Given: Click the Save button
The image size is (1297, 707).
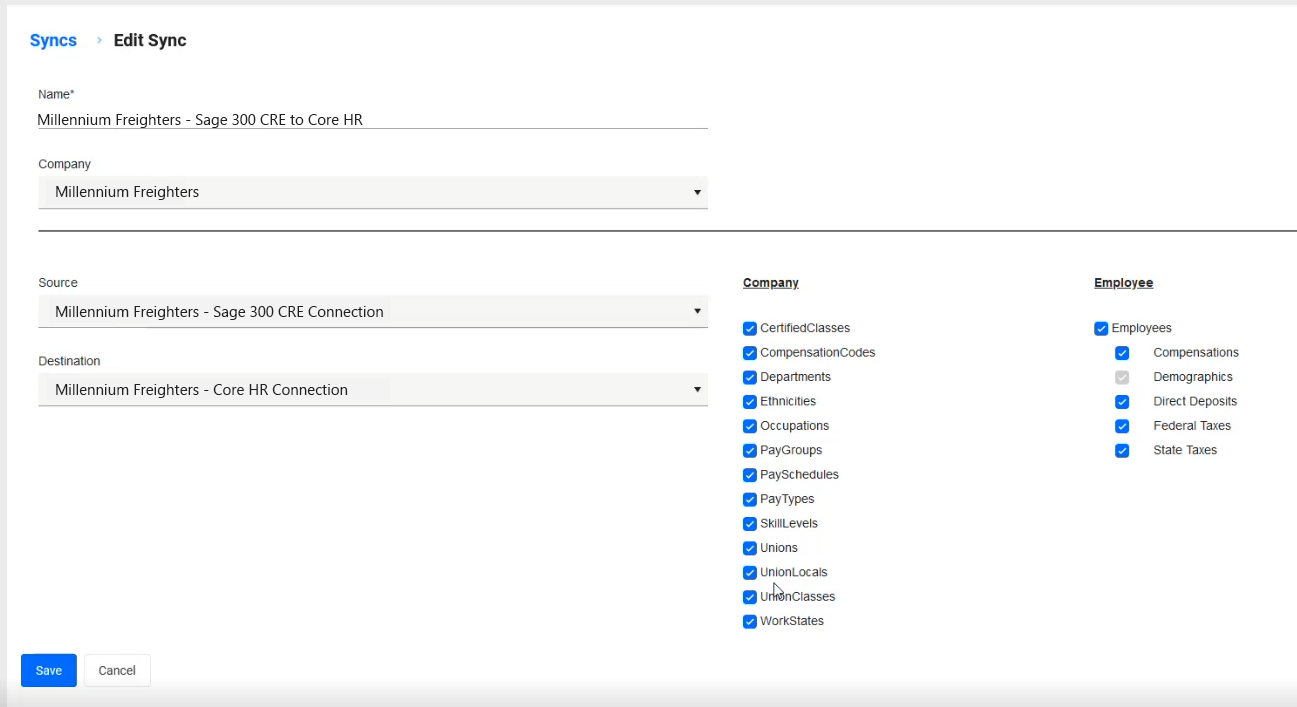Looking at the screenshot, I should [x=49, y=670].
